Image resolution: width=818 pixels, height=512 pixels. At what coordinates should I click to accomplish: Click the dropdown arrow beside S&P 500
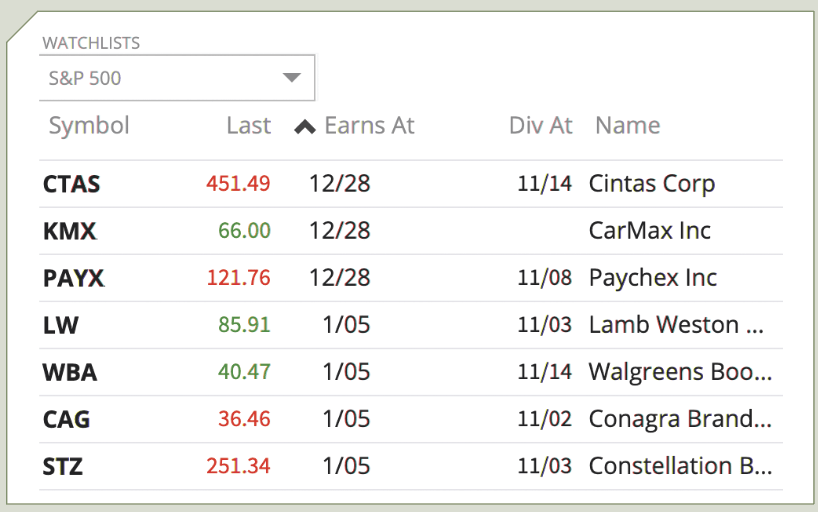(292, 78)
